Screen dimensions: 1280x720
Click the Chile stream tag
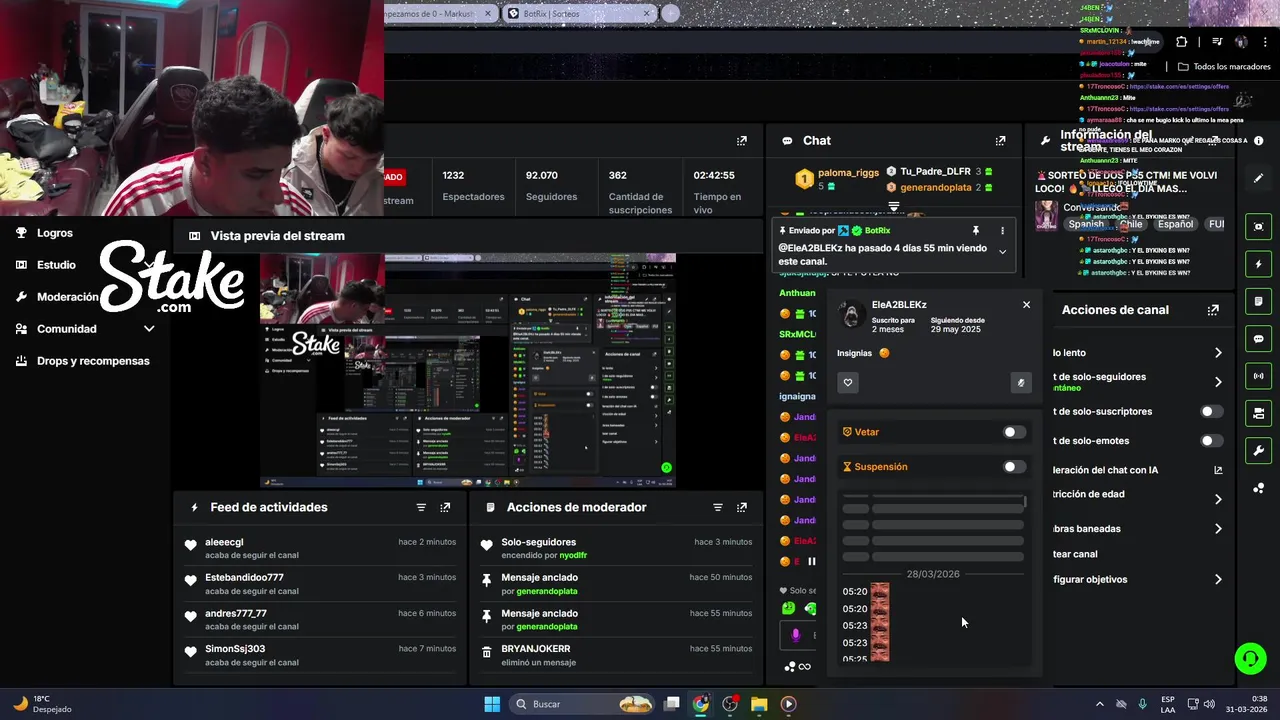pos(1132,225)
